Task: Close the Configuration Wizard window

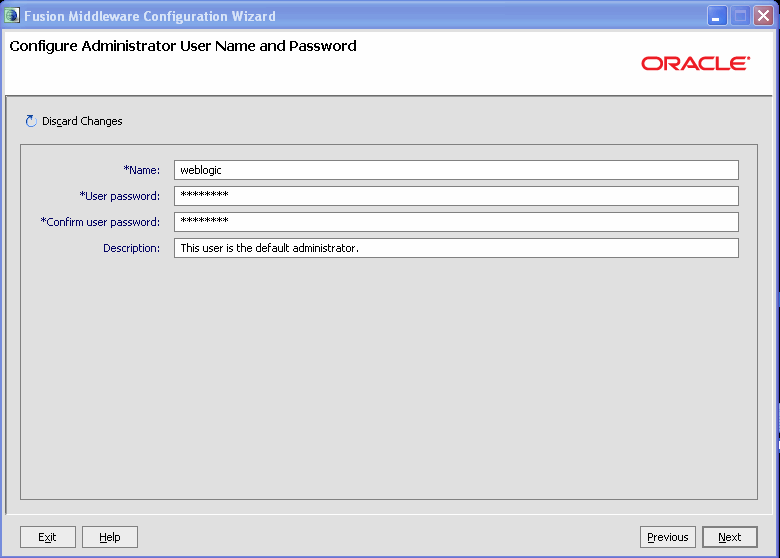Action: pos(763,16)
